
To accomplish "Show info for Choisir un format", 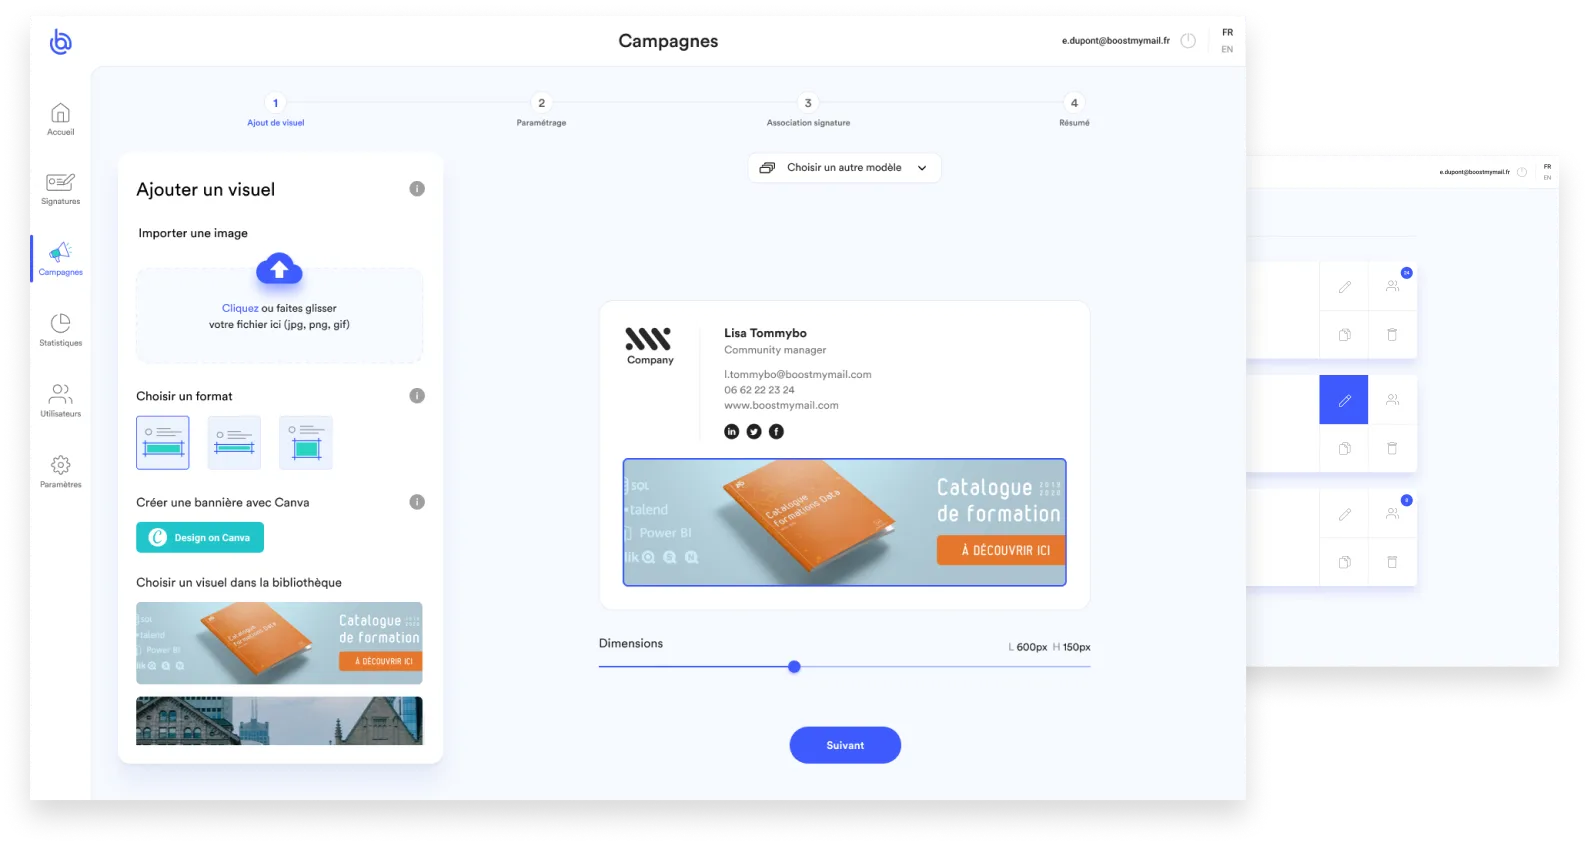I will pos(417,396).
